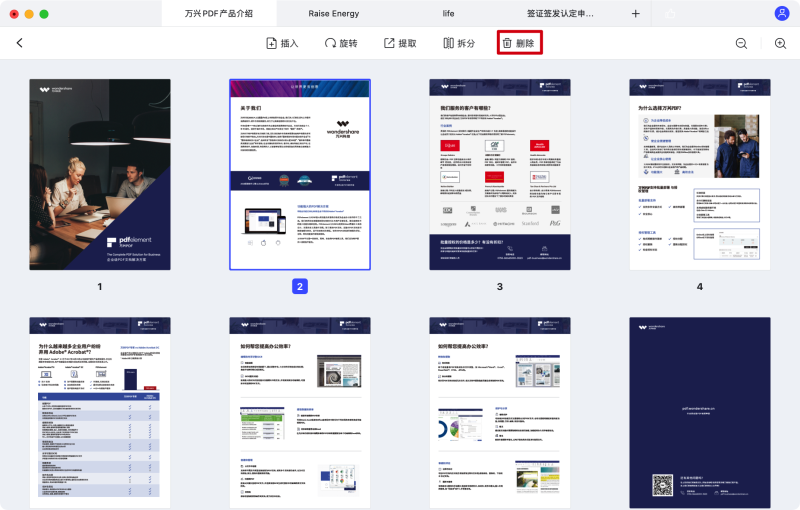
Task: Zoom out with the minus magnifier
Action: pos(741,44)
